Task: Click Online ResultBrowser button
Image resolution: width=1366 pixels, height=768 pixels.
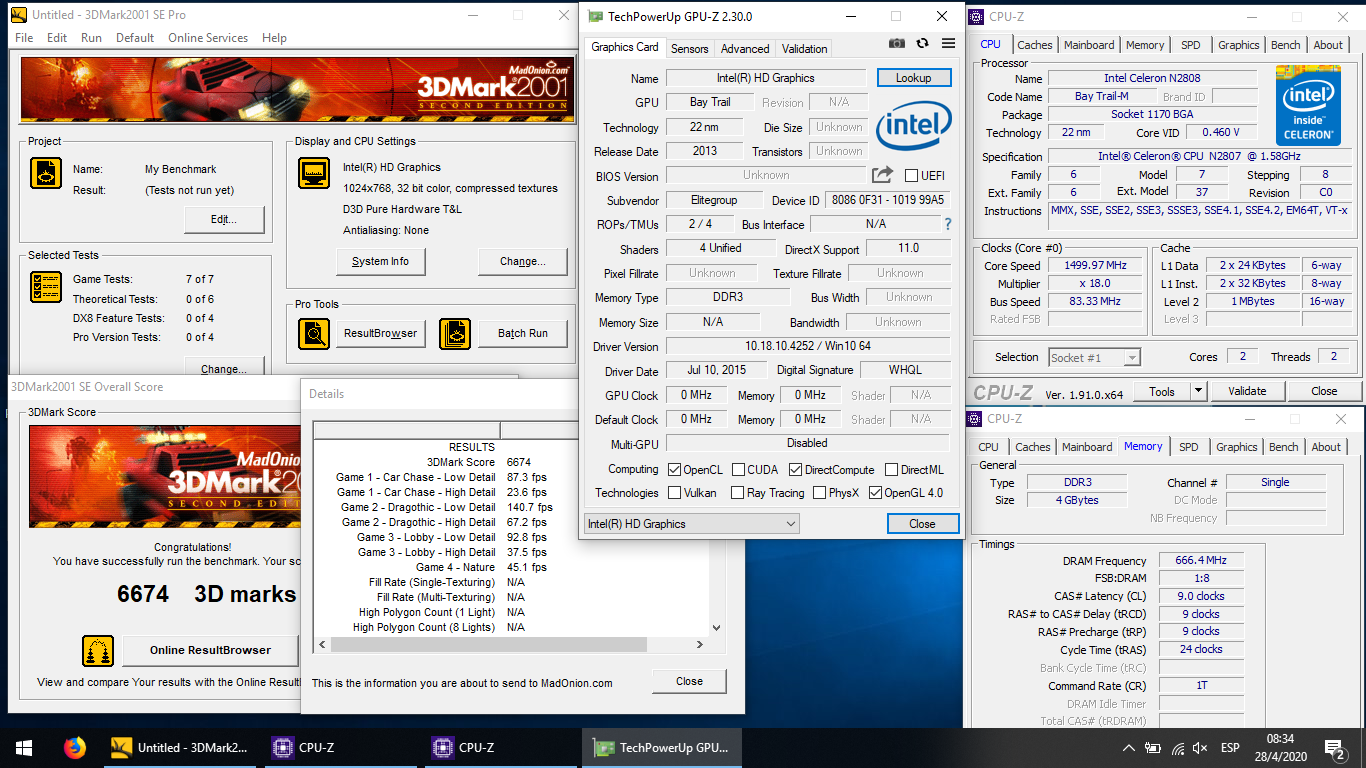Action: (210, 650)
